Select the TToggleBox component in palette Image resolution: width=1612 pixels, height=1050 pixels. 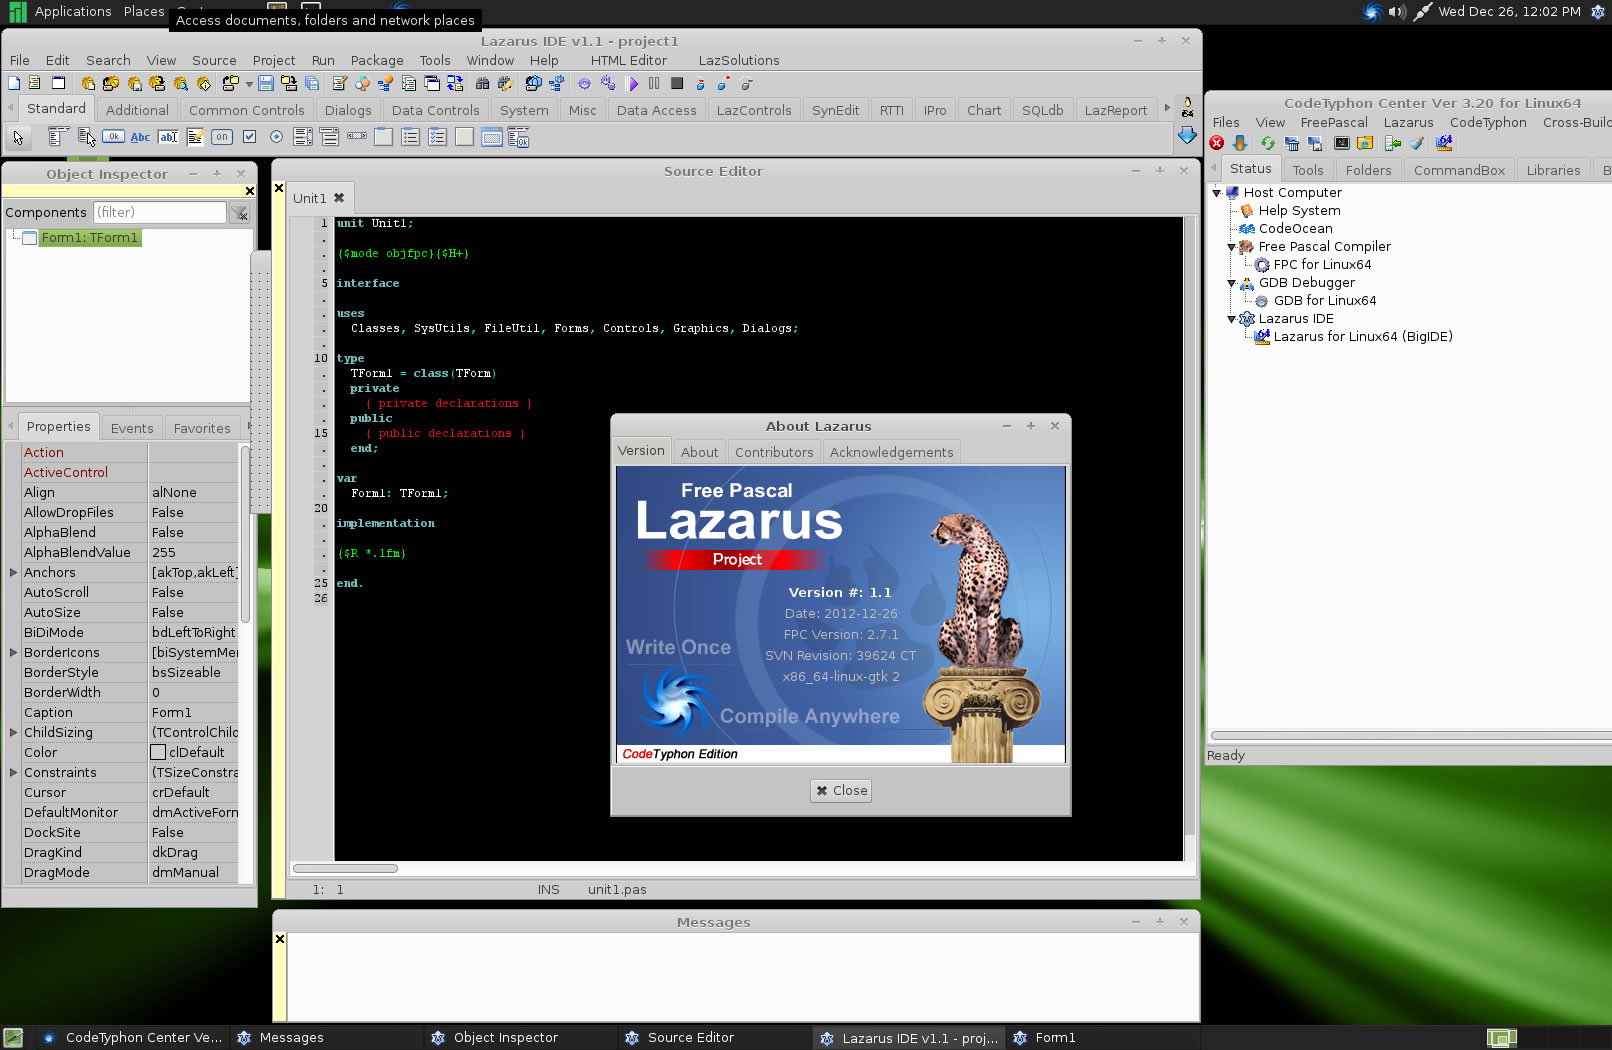[x=222, y=137]
